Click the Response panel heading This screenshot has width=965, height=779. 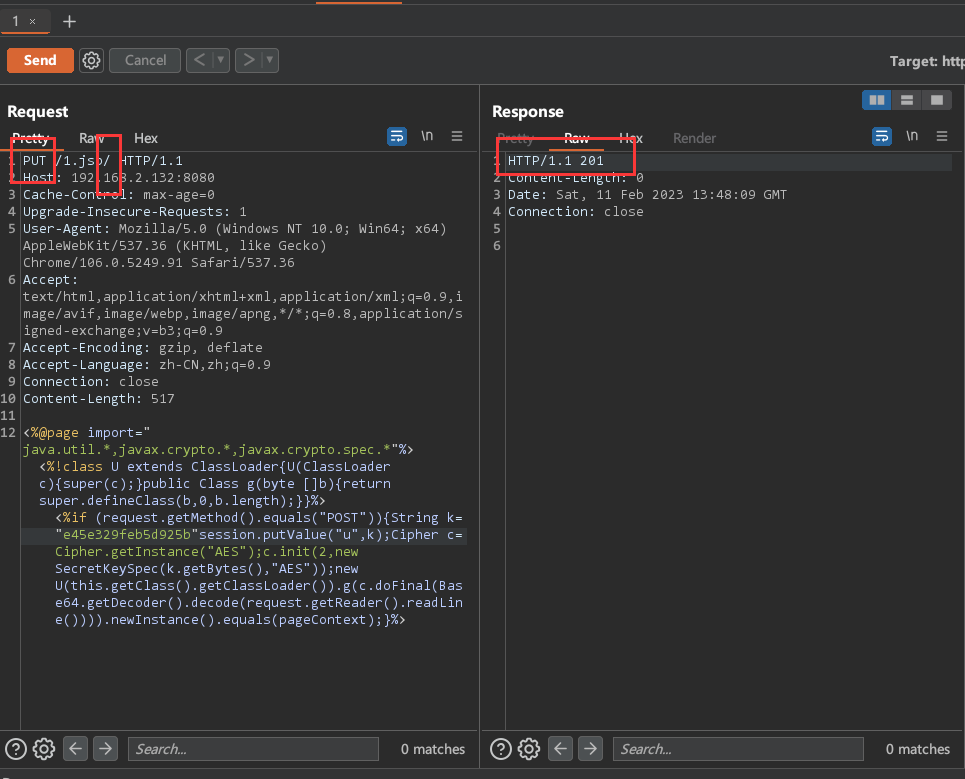tap(527, 111)
